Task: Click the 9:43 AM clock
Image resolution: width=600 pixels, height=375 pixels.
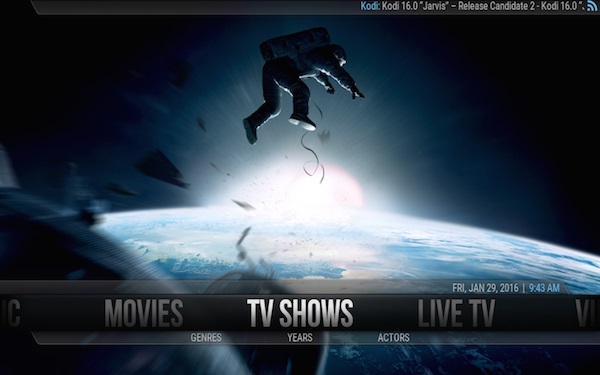Action: 544,288
